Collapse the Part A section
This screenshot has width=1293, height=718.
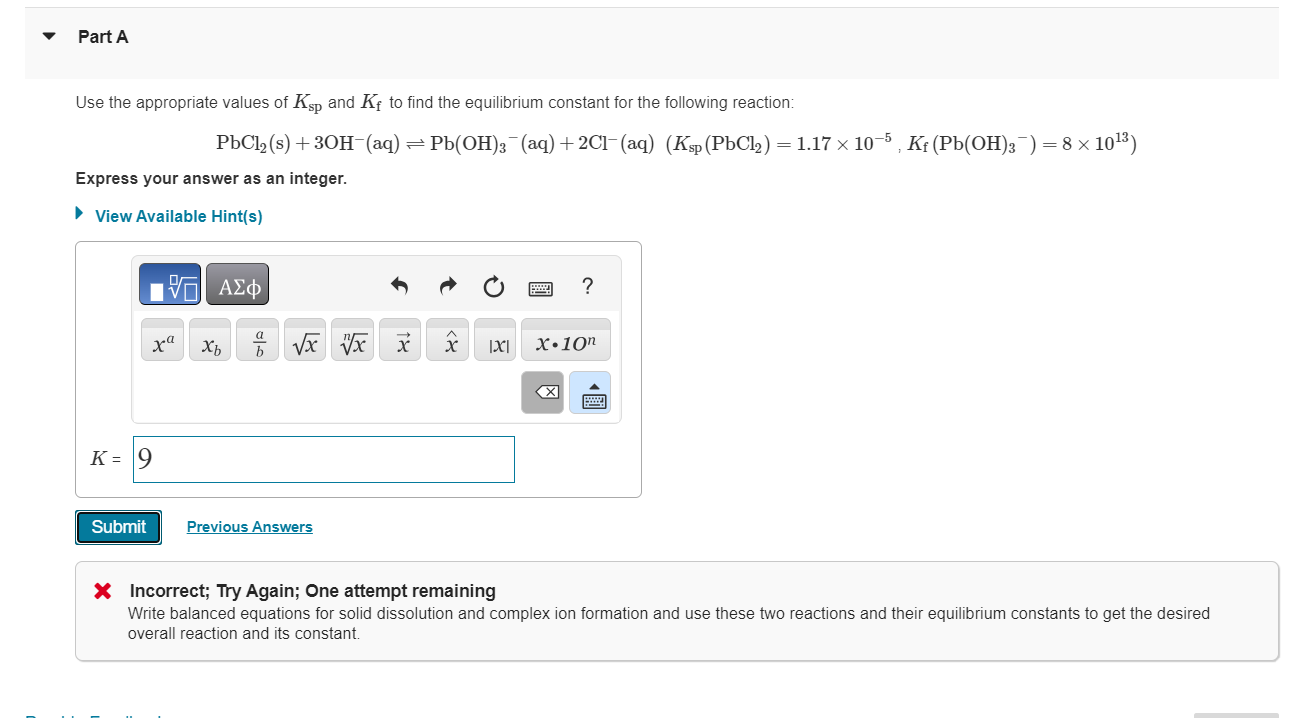point(48,35)
